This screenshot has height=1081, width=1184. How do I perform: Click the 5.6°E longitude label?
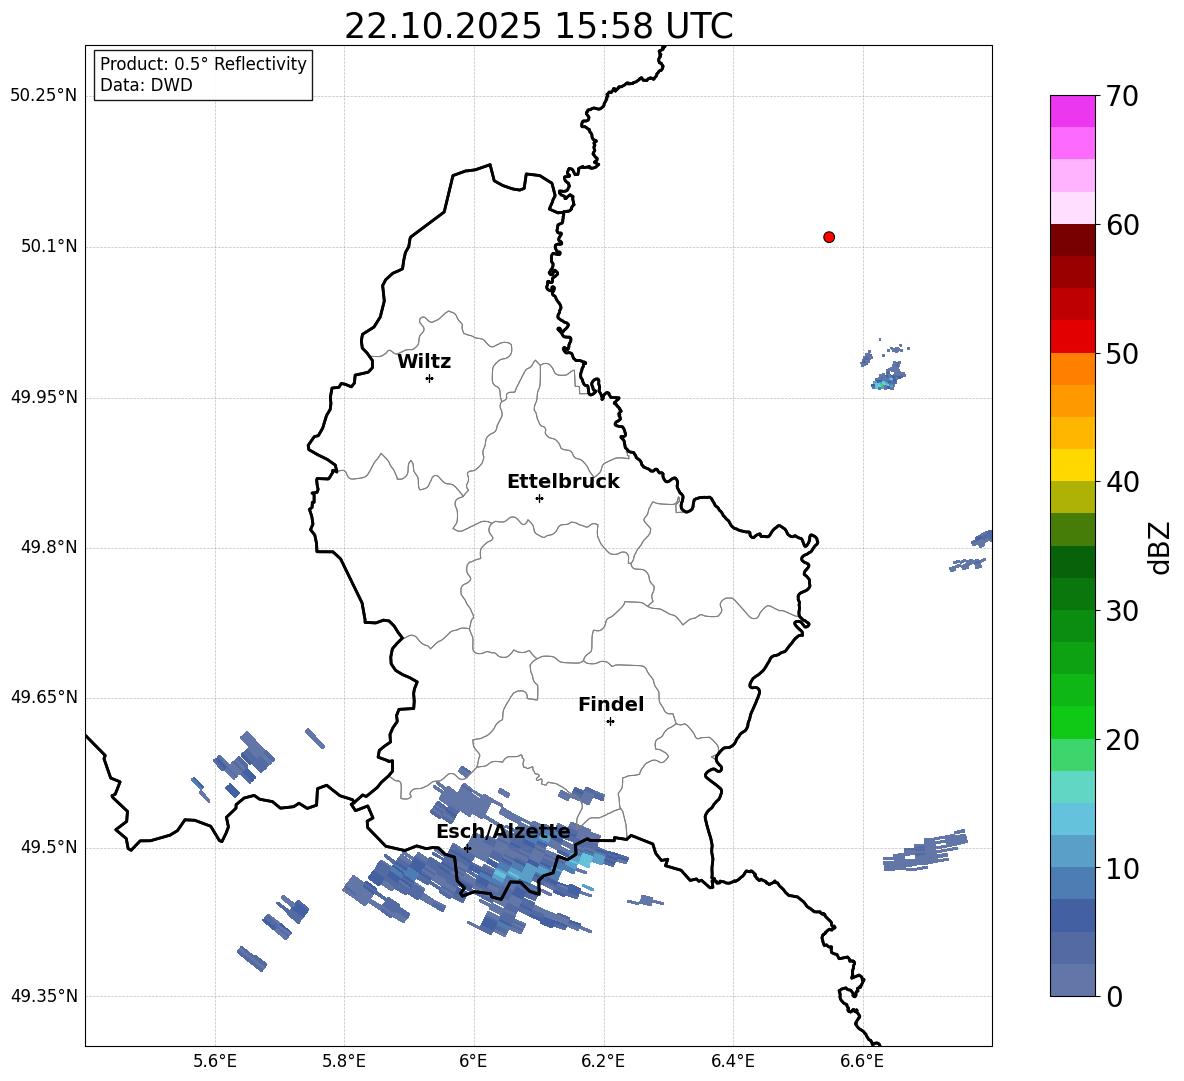(x=215, y=1062)
